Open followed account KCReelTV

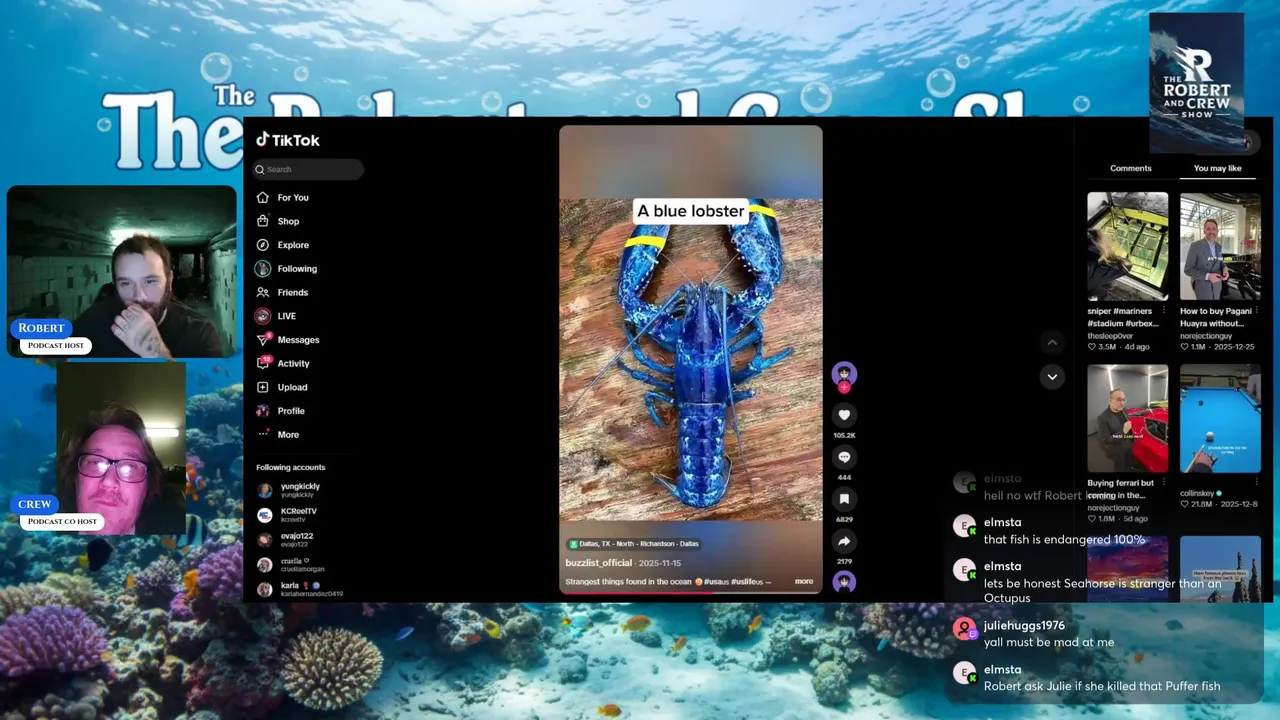point(300,515)
